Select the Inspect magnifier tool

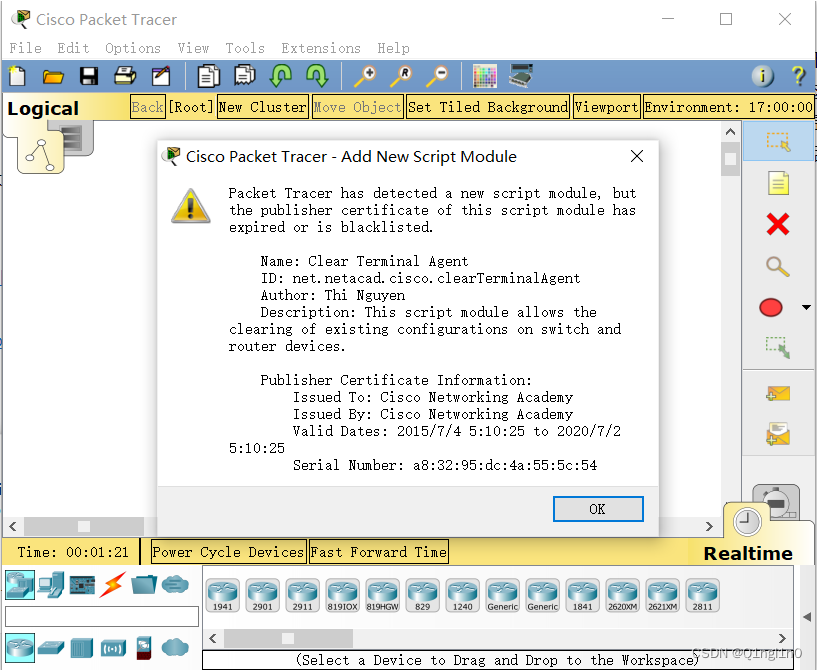pos(777,266)
